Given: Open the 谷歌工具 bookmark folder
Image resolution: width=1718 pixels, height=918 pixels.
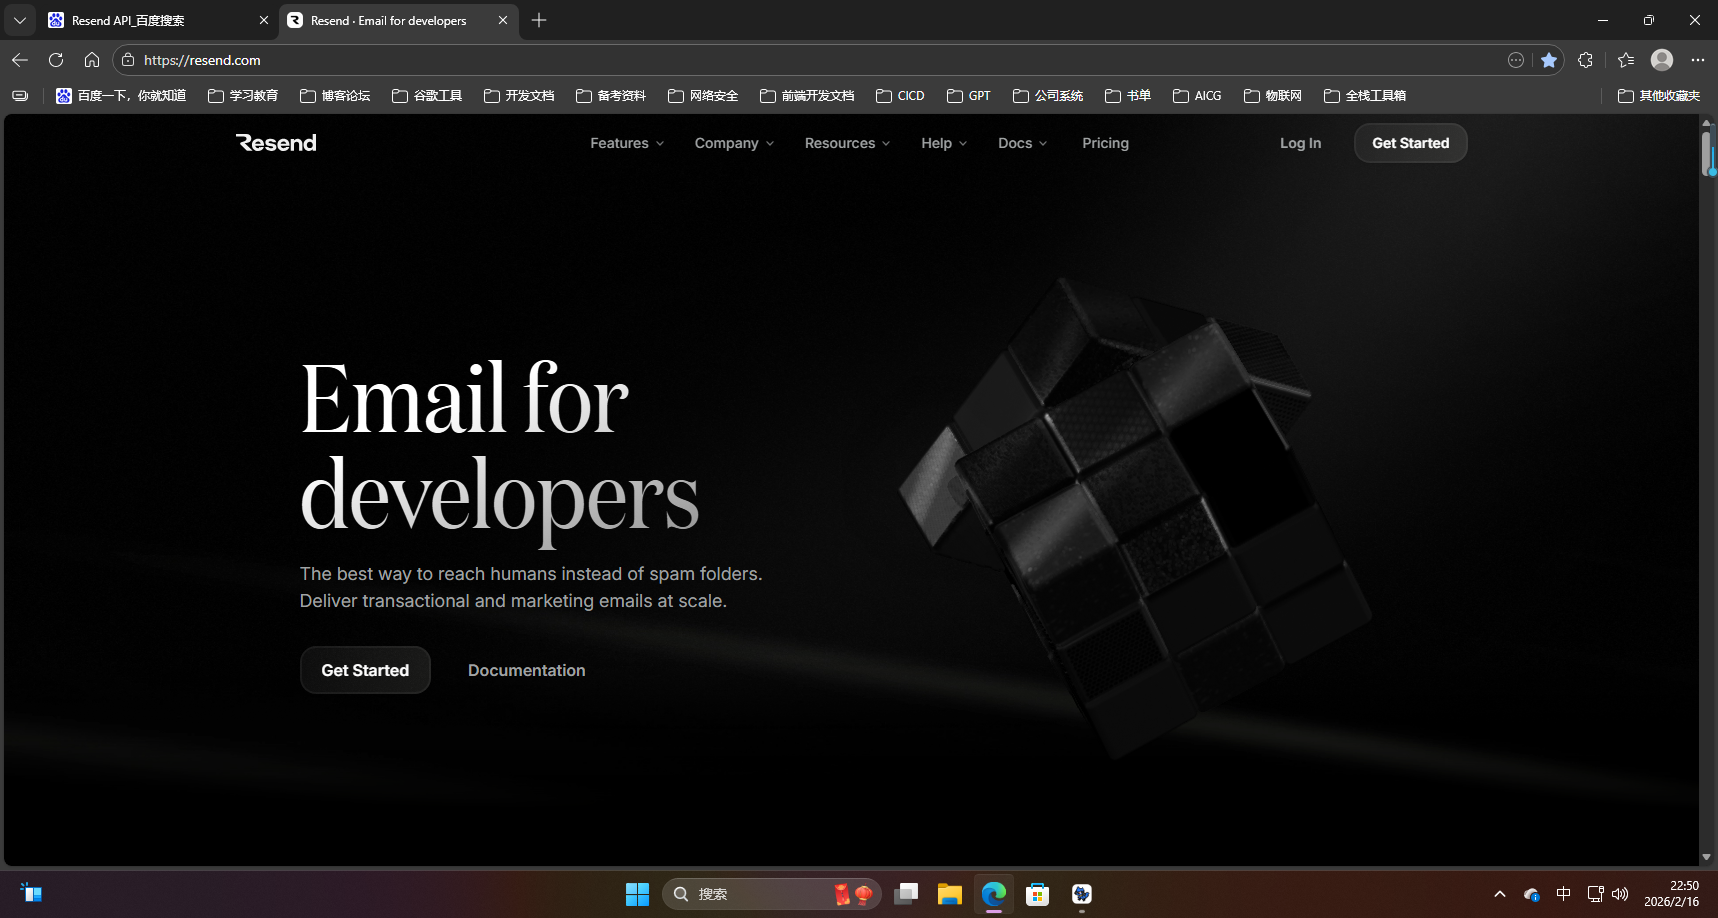Looking at the screenshot, I should [427, 96].
